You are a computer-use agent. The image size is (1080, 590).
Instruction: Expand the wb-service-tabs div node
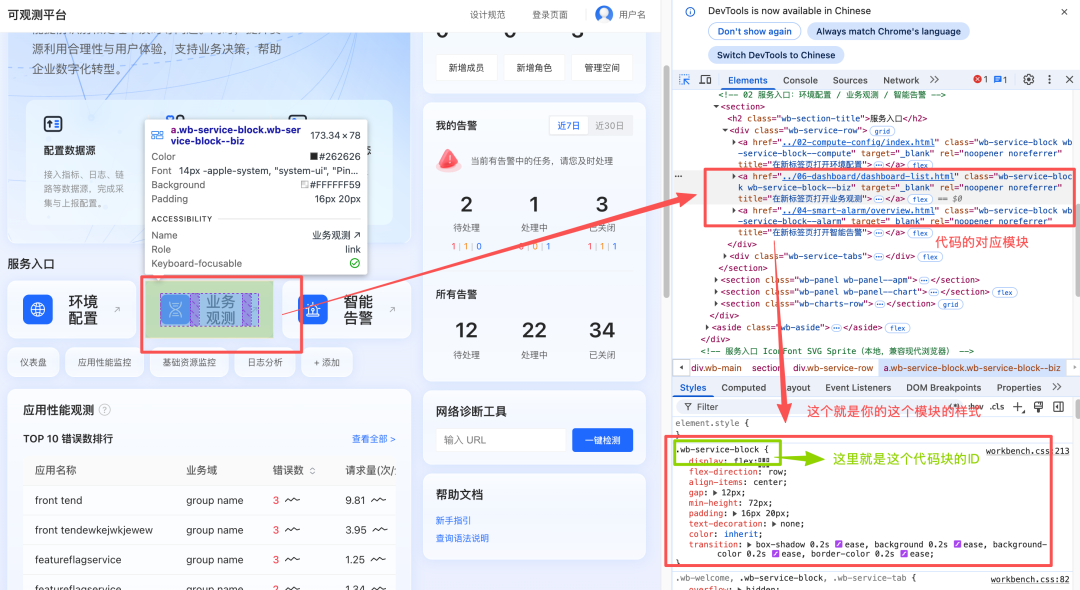(x=725, y=256)
